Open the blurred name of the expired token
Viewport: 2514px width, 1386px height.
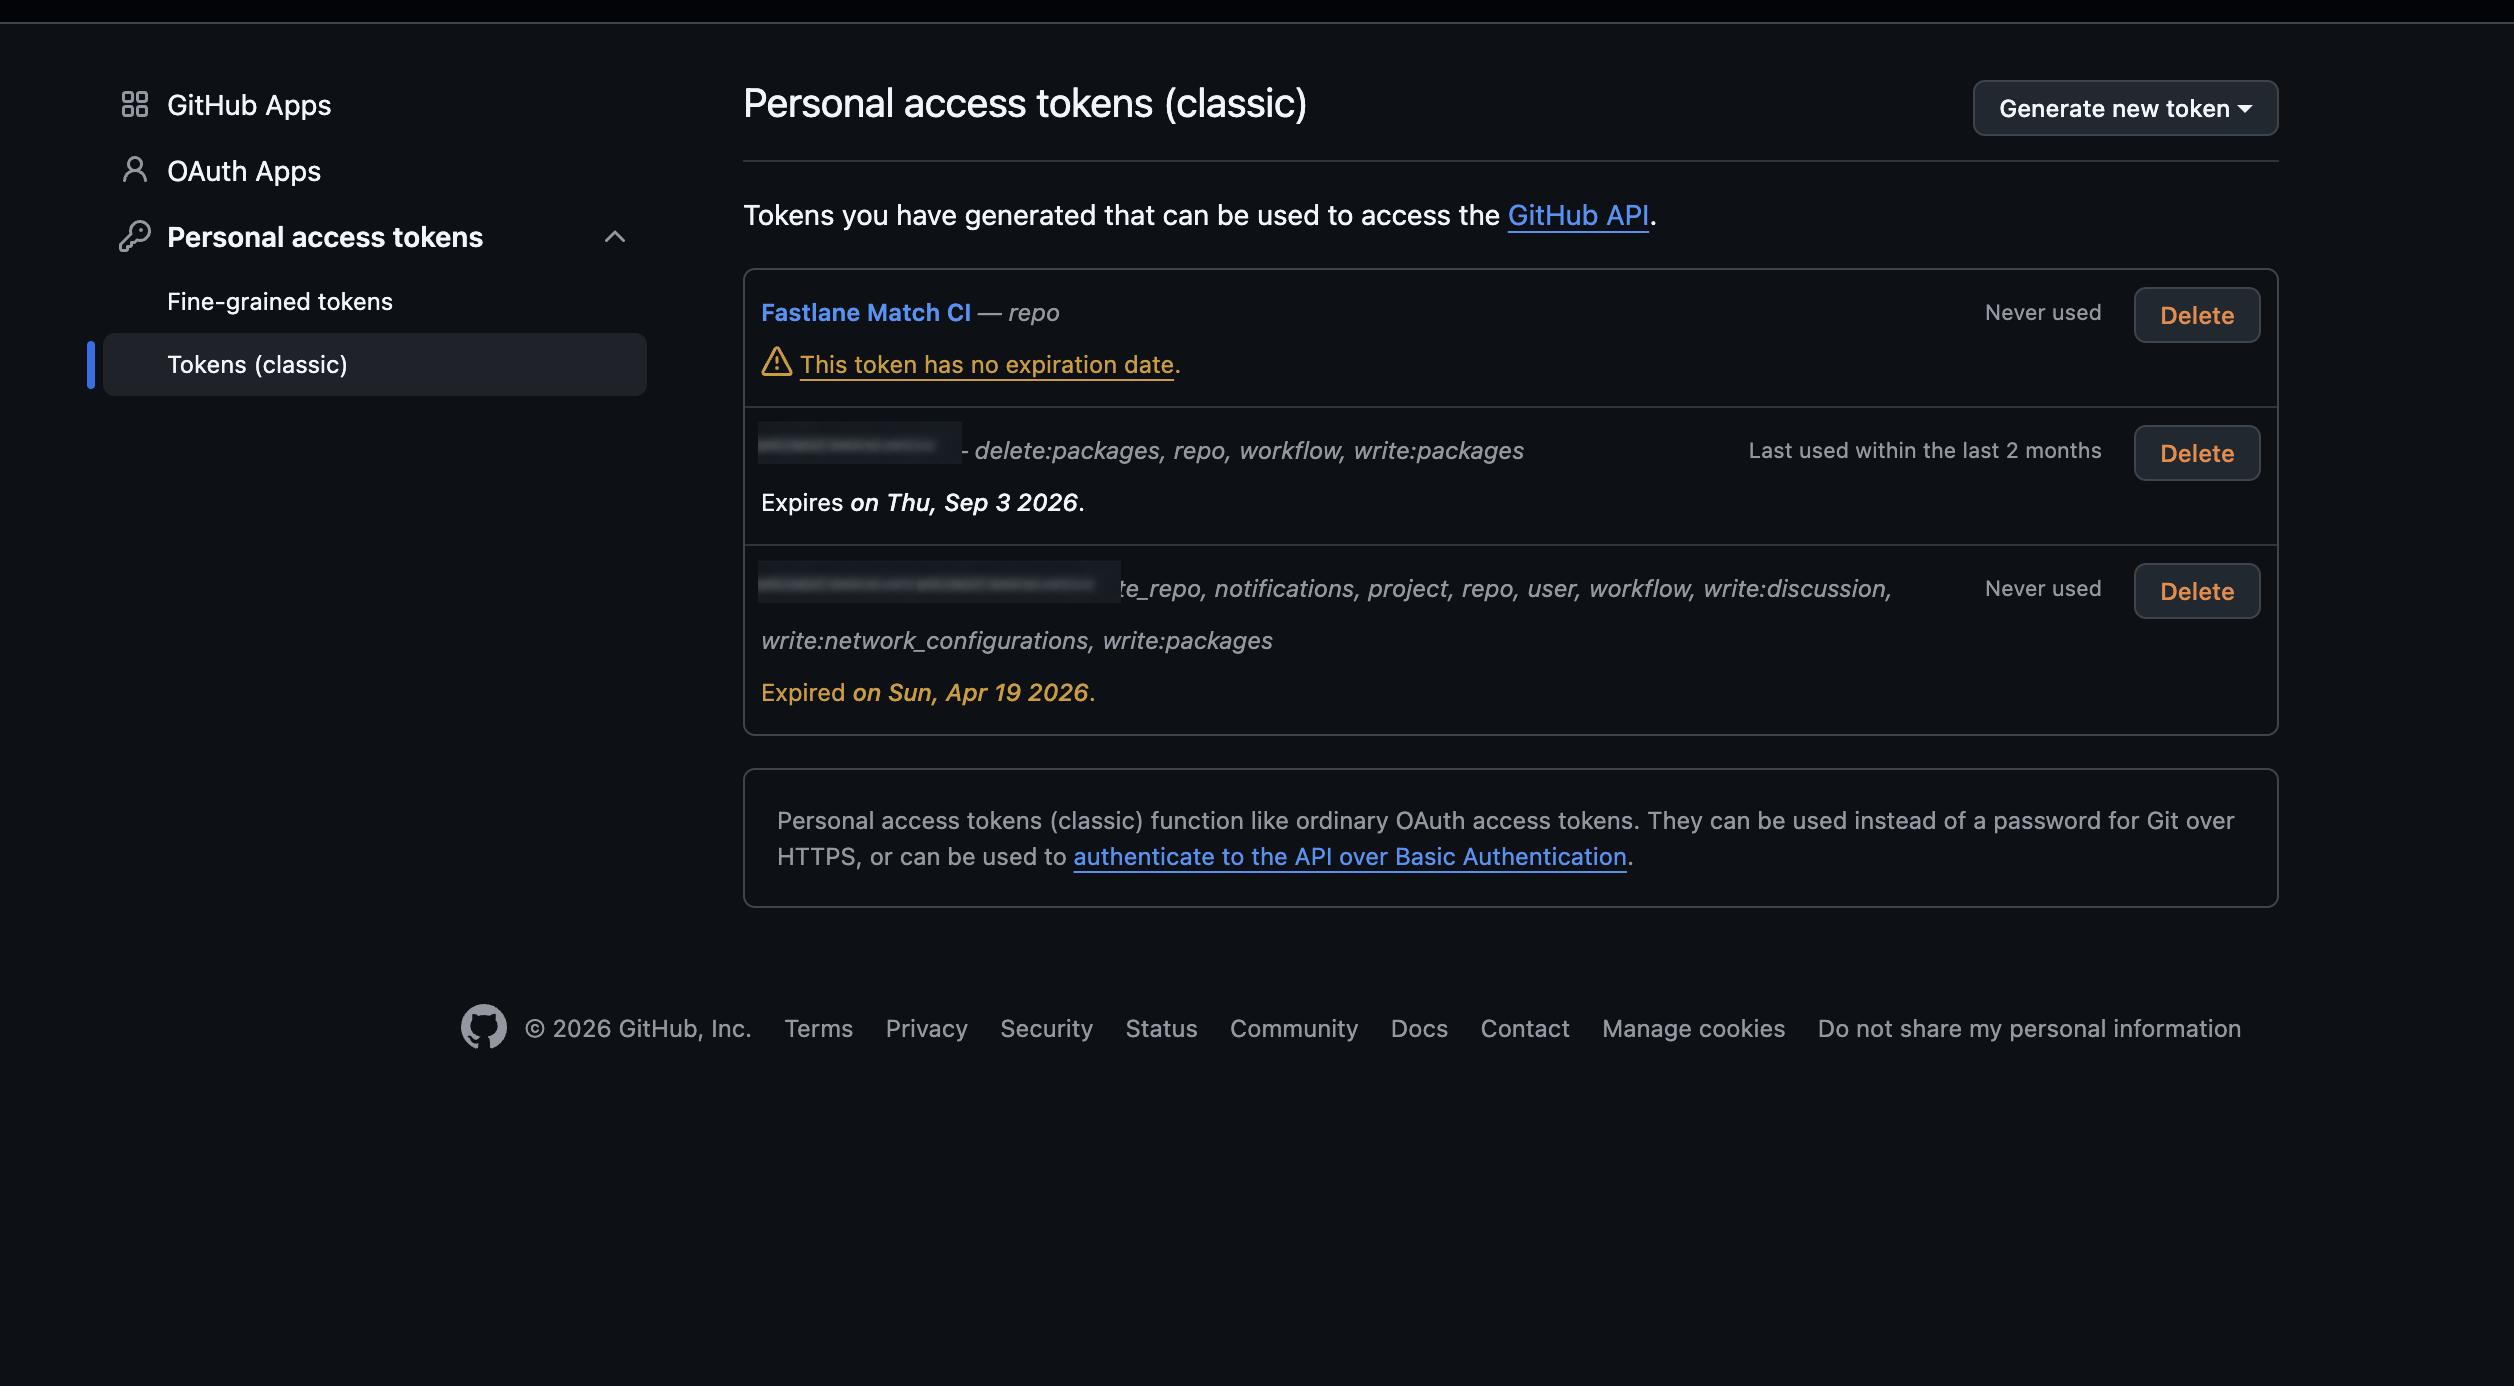point(938,582)
